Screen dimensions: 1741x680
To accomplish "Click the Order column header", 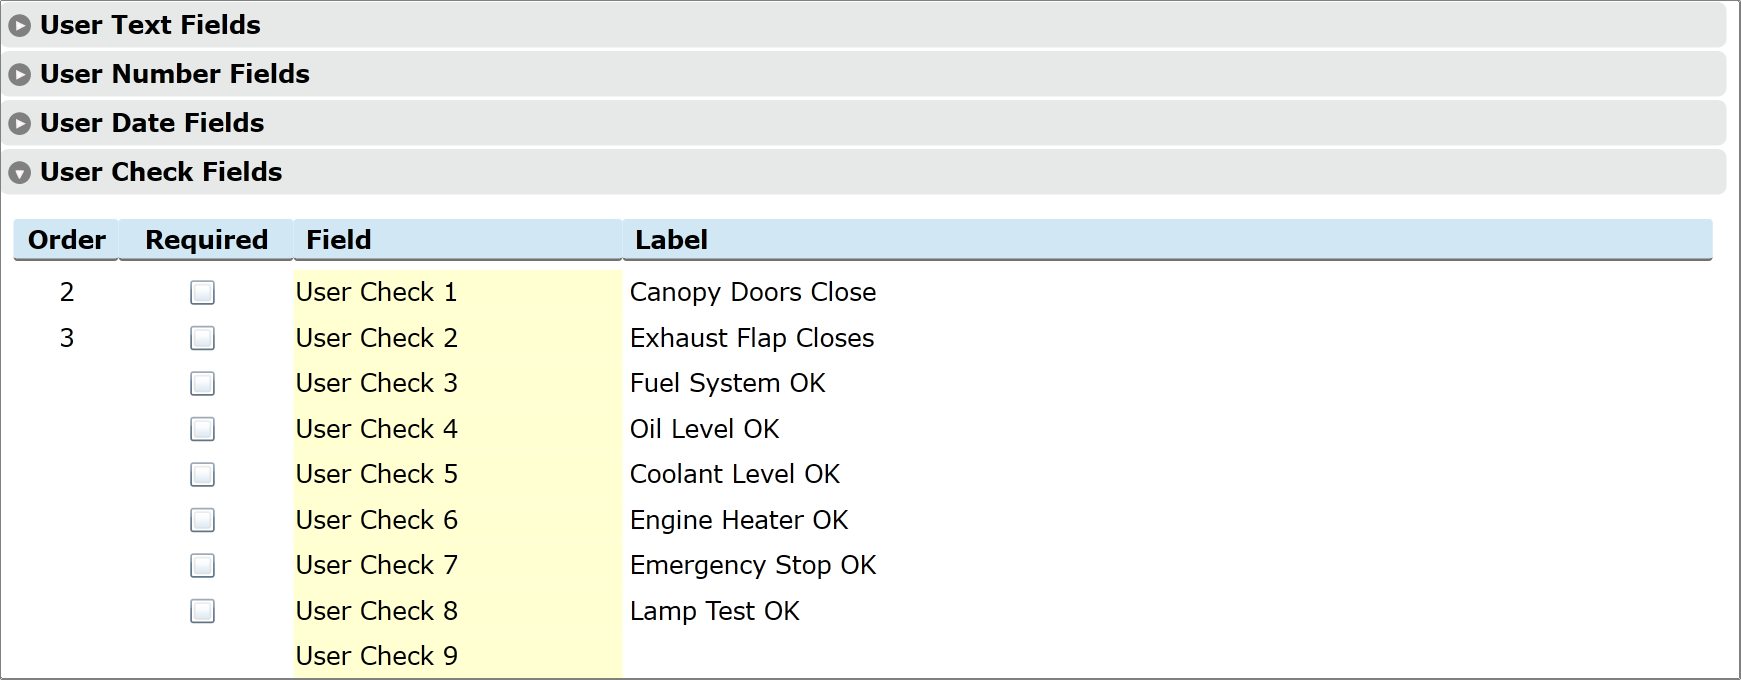I will click(x=66, y=240).
